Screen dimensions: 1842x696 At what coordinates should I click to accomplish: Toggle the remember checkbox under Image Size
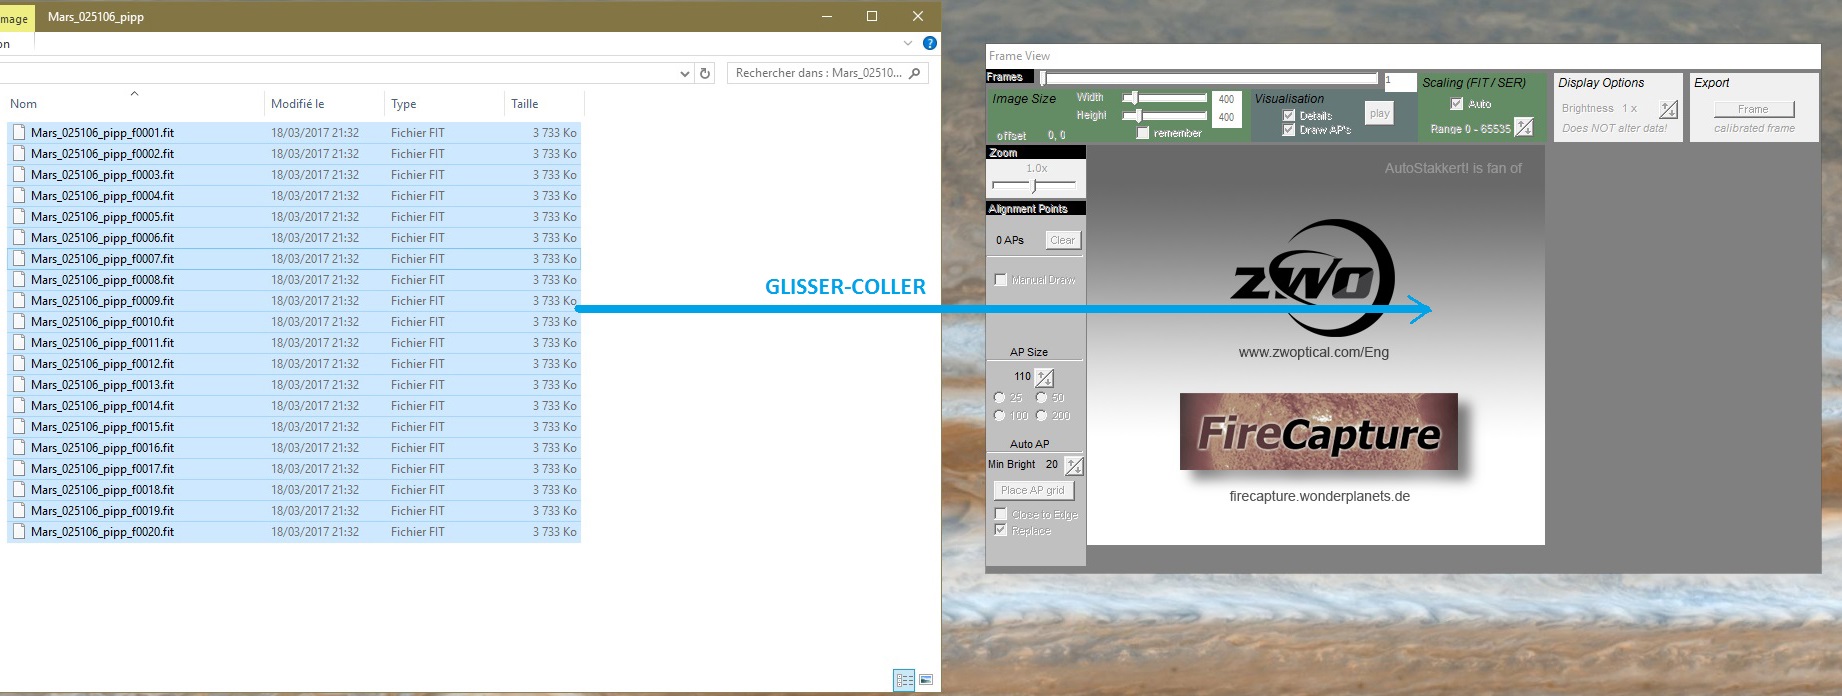pos(1143,133)
